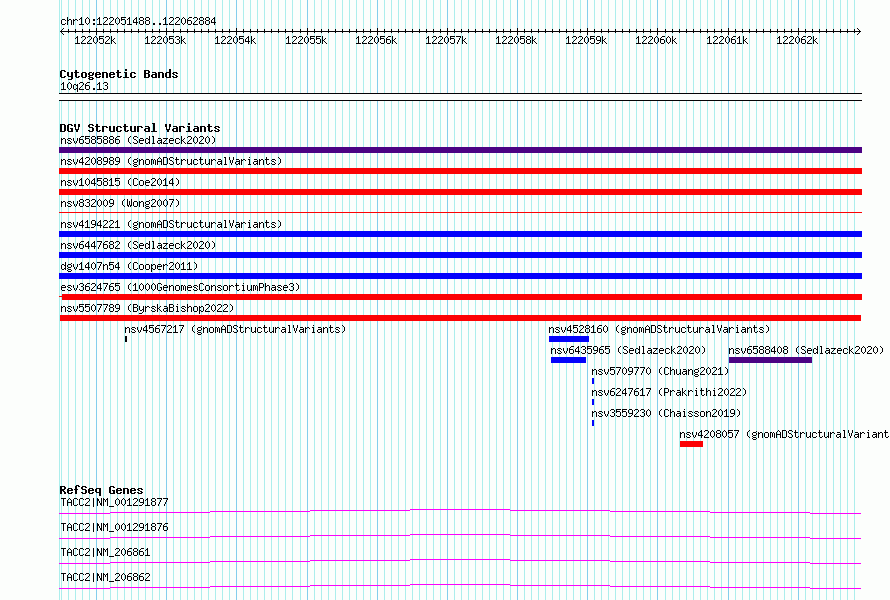The width and height of the screenshot is (890, 600).
Task: Open the nsv6447682 (Sedlazeck2020) label
Action: click(x=138, y=245)
